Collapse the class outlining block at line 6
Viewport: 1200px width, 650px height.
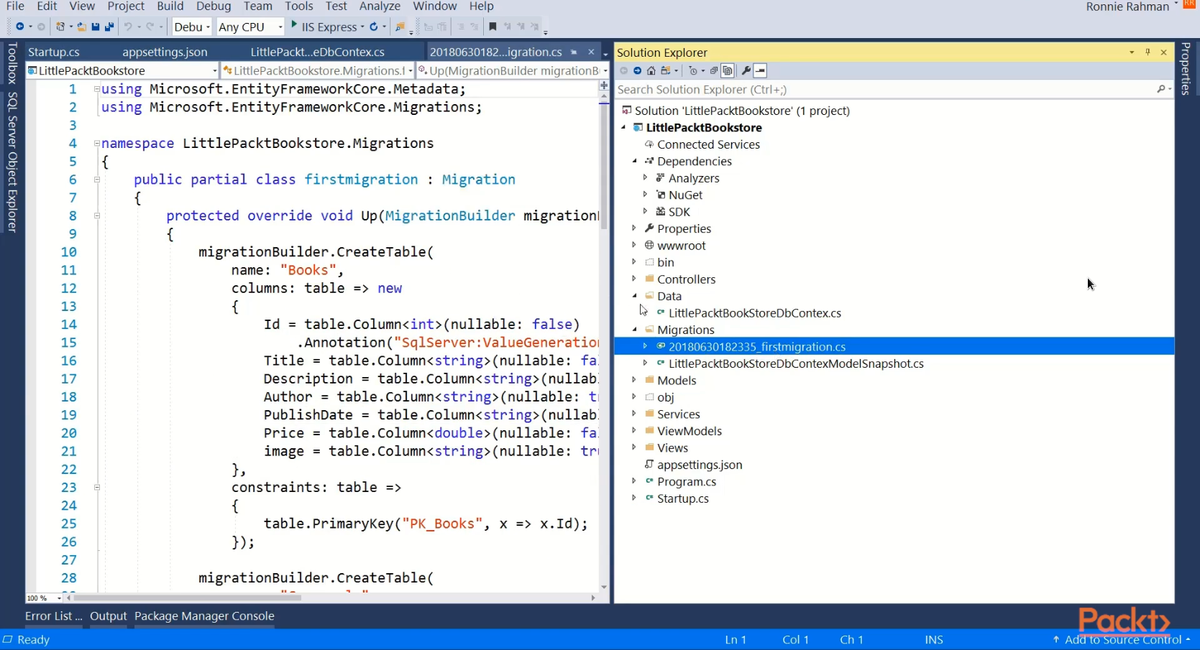96,179
